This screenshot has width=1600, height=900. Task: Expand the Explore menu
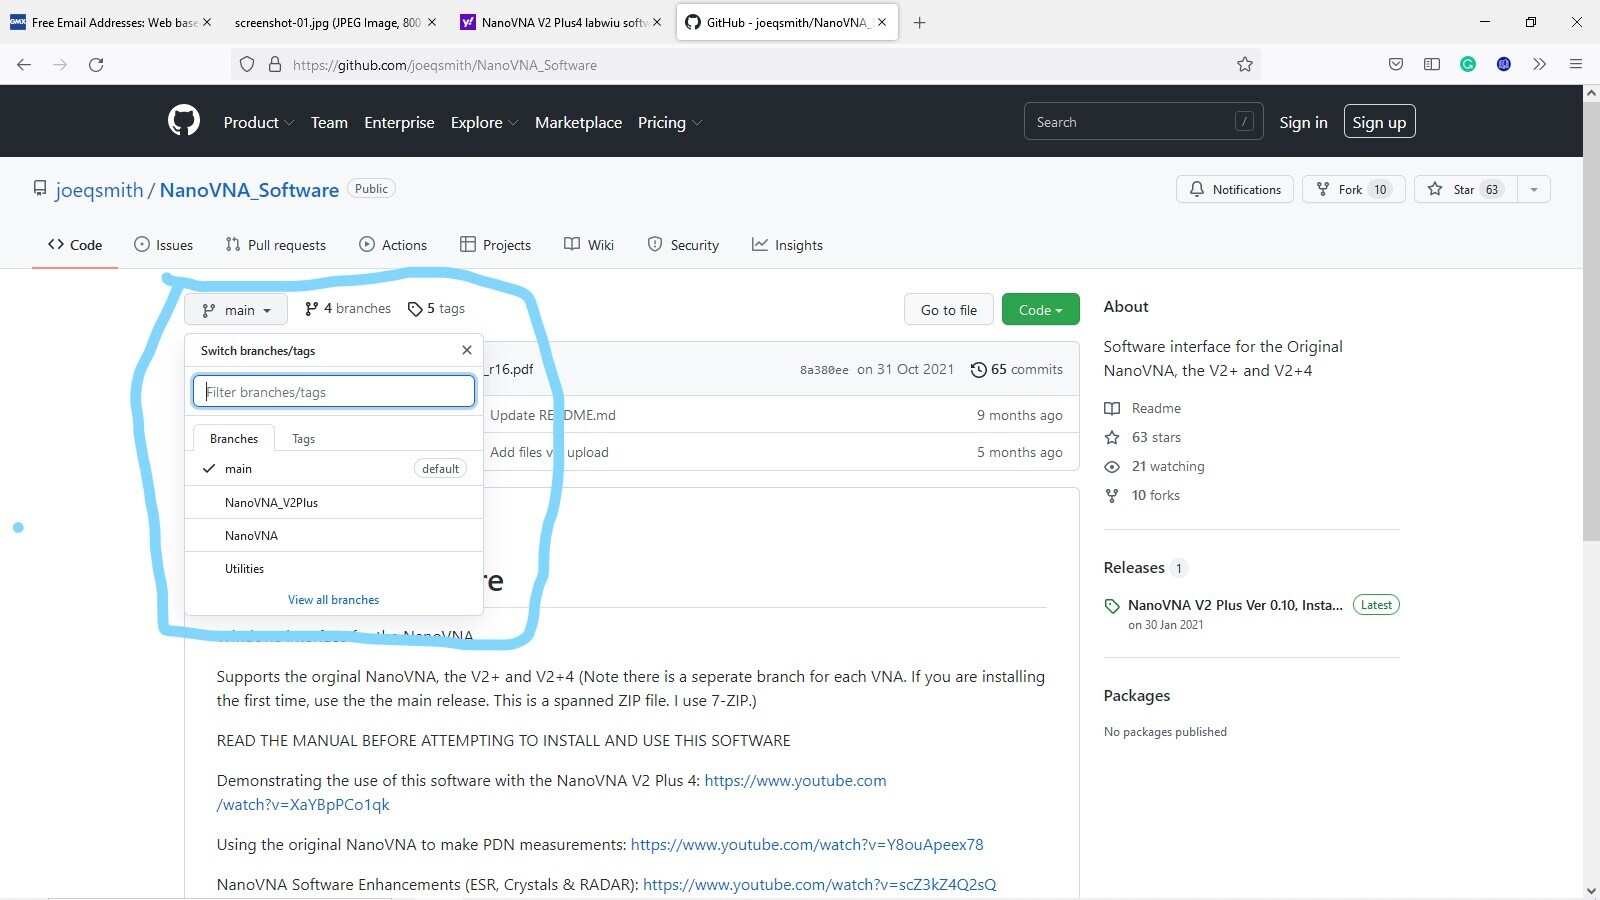point(484,122)
